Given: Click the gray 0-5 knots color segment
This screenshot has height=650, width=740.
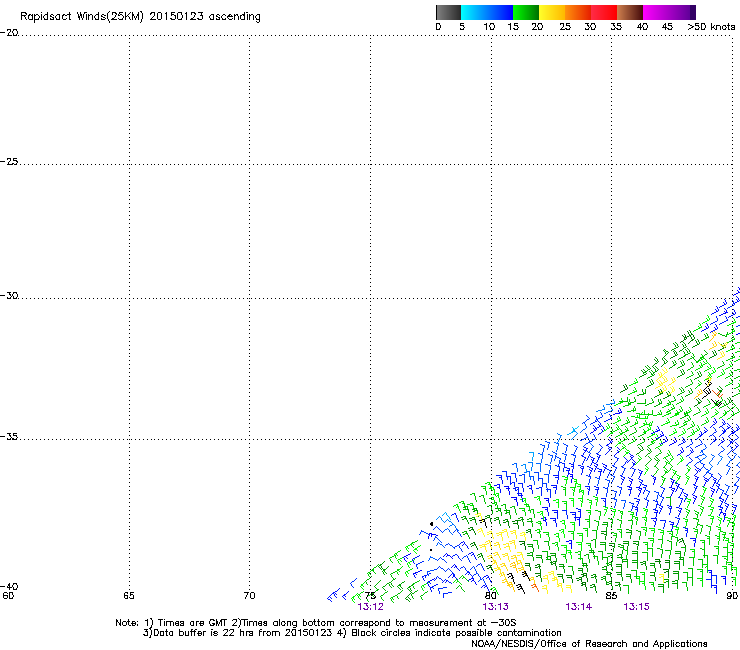Looking at the screenshot, I should (x=448, y=12).
